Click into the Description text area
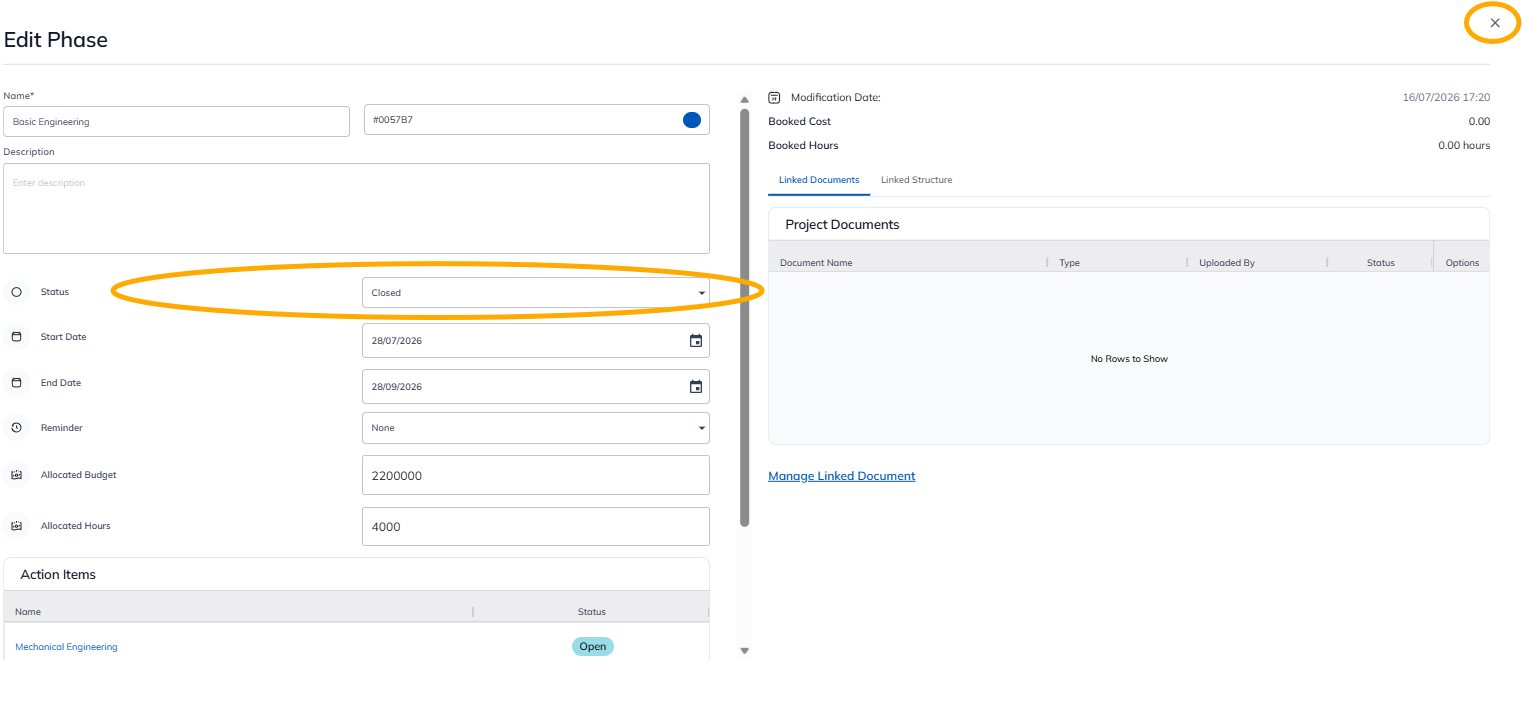 [356, 208]
